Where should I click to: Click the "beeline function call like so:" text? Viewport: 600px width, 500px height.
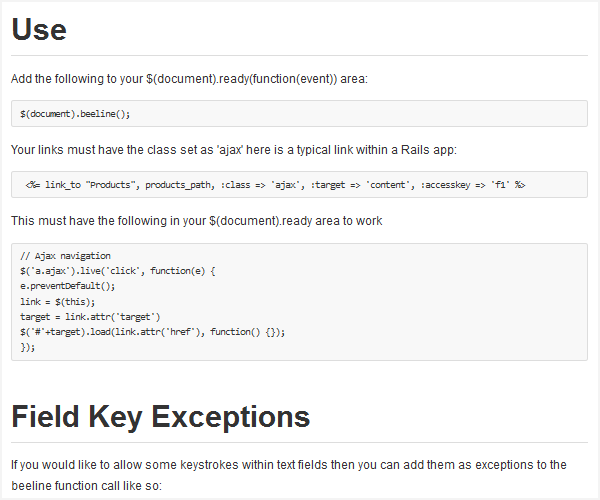pyautogui.click(x=86, y=486)
